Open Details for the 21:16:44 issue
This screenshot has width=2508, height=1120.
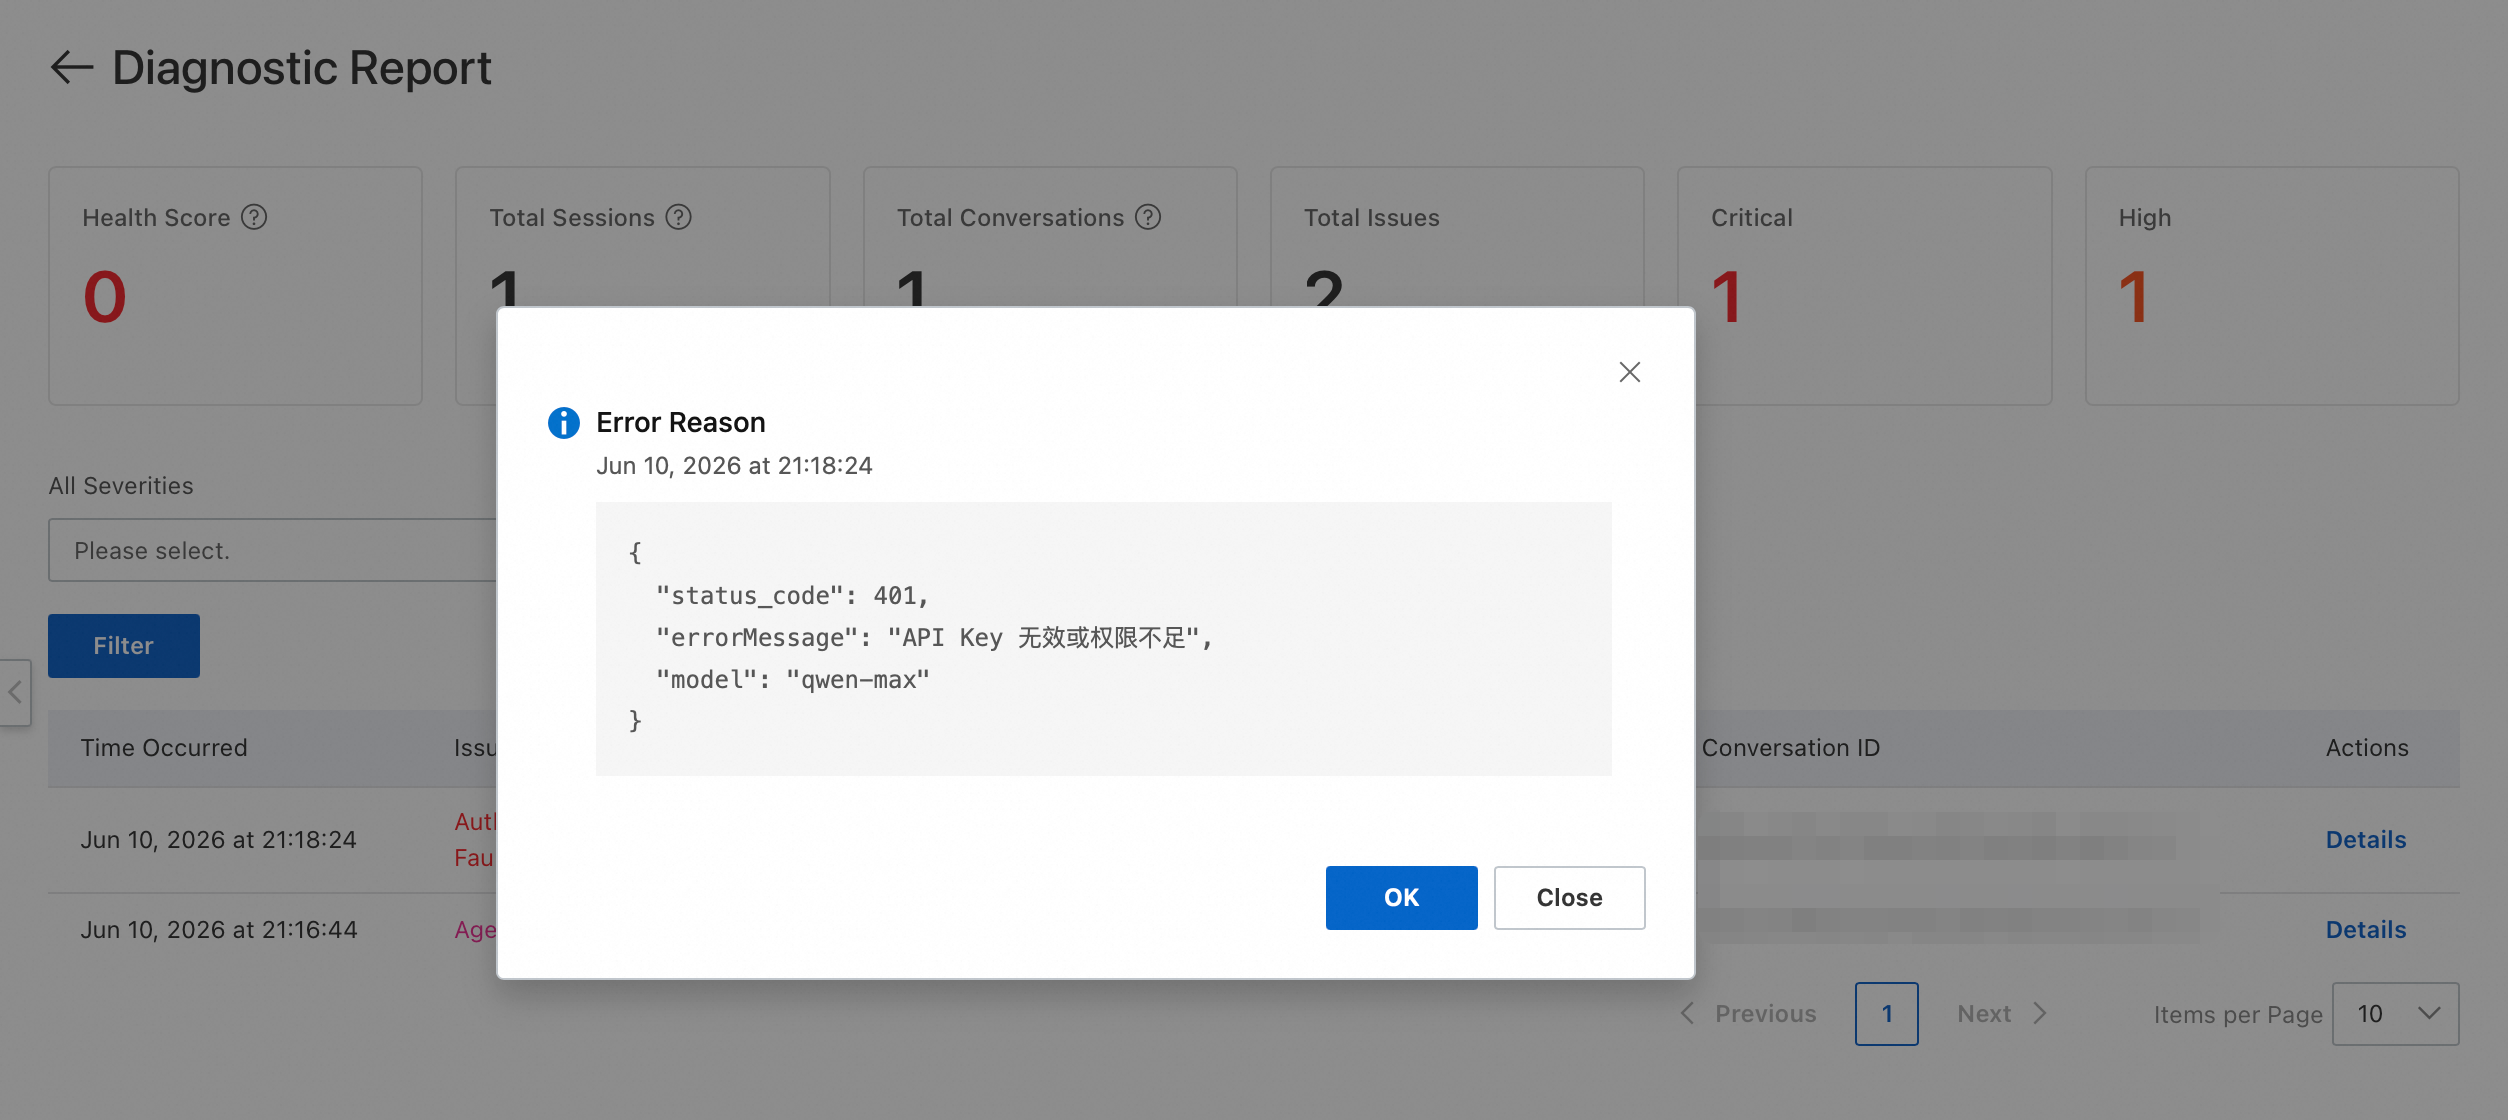click(x=2366, y=930)
